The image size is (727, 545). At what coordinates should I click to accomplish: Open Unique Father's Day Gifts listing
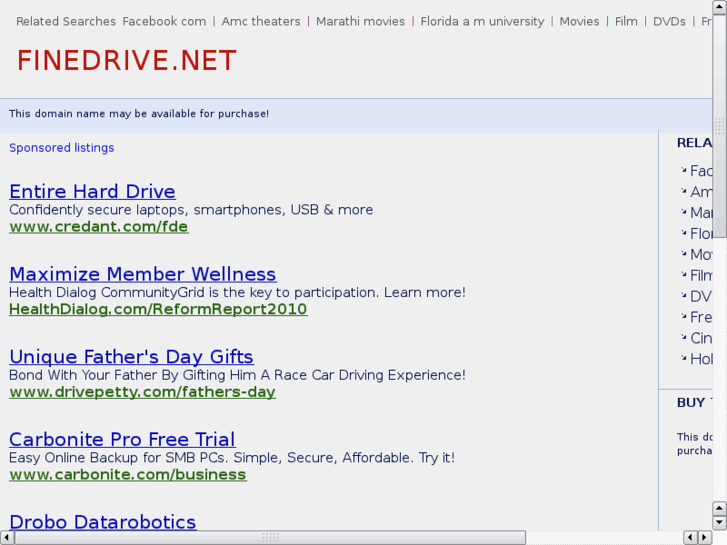click(131, 357)
